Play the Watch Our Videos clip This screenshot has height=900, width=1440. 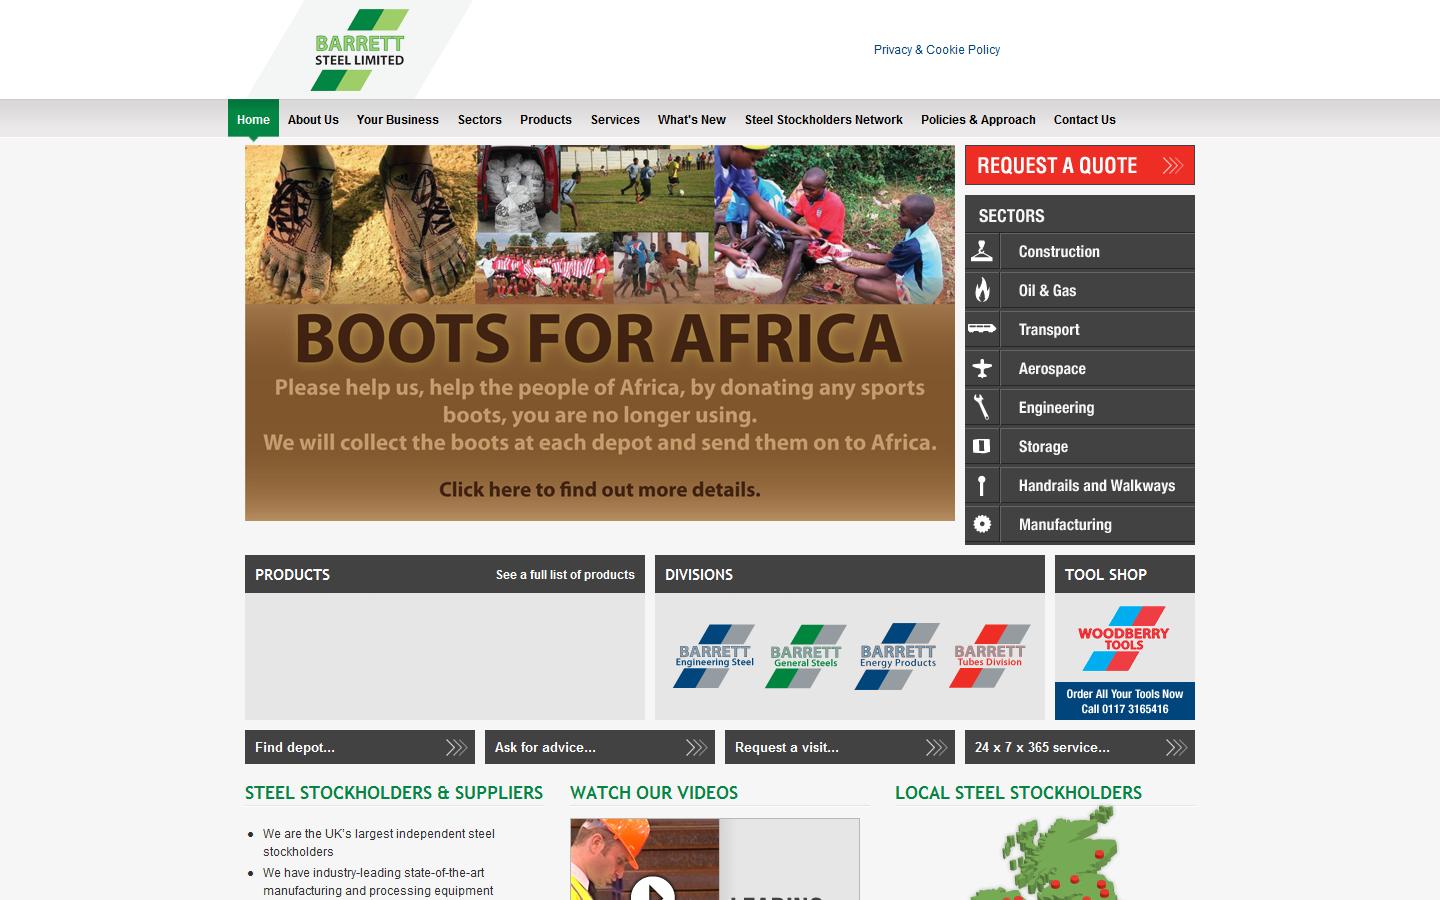tap(655, 890)
